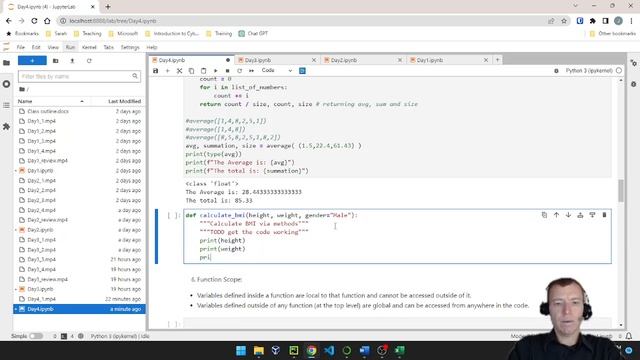
Task: Insert a cell above the active cell
Action: tap(580, 215)
